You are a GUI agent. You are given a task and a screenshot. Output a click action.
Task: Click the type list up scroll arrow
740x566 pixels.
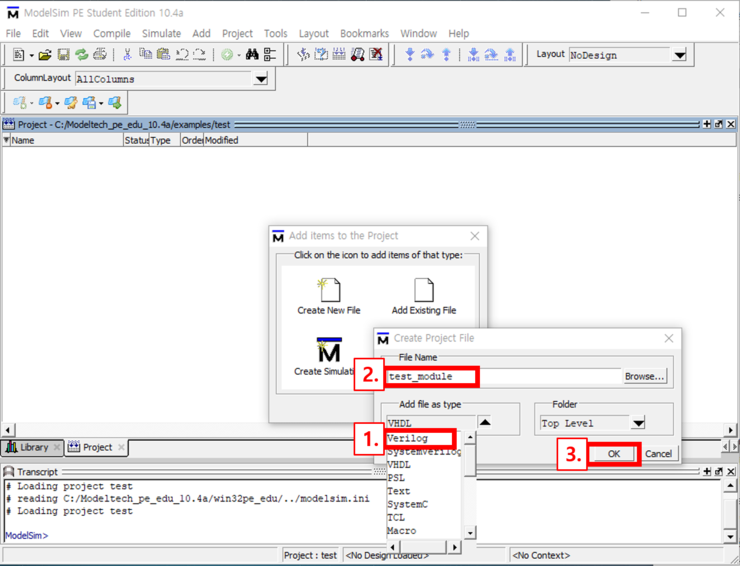point(470,438)
